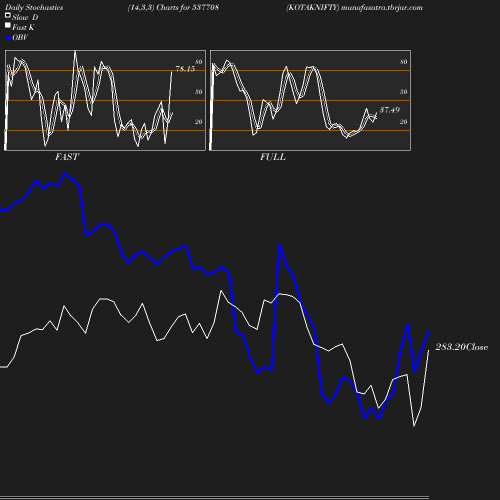Viewport: 500px width, 500px height.
Task: Click the FULL chart caption
Action: [x=273, y=157]
